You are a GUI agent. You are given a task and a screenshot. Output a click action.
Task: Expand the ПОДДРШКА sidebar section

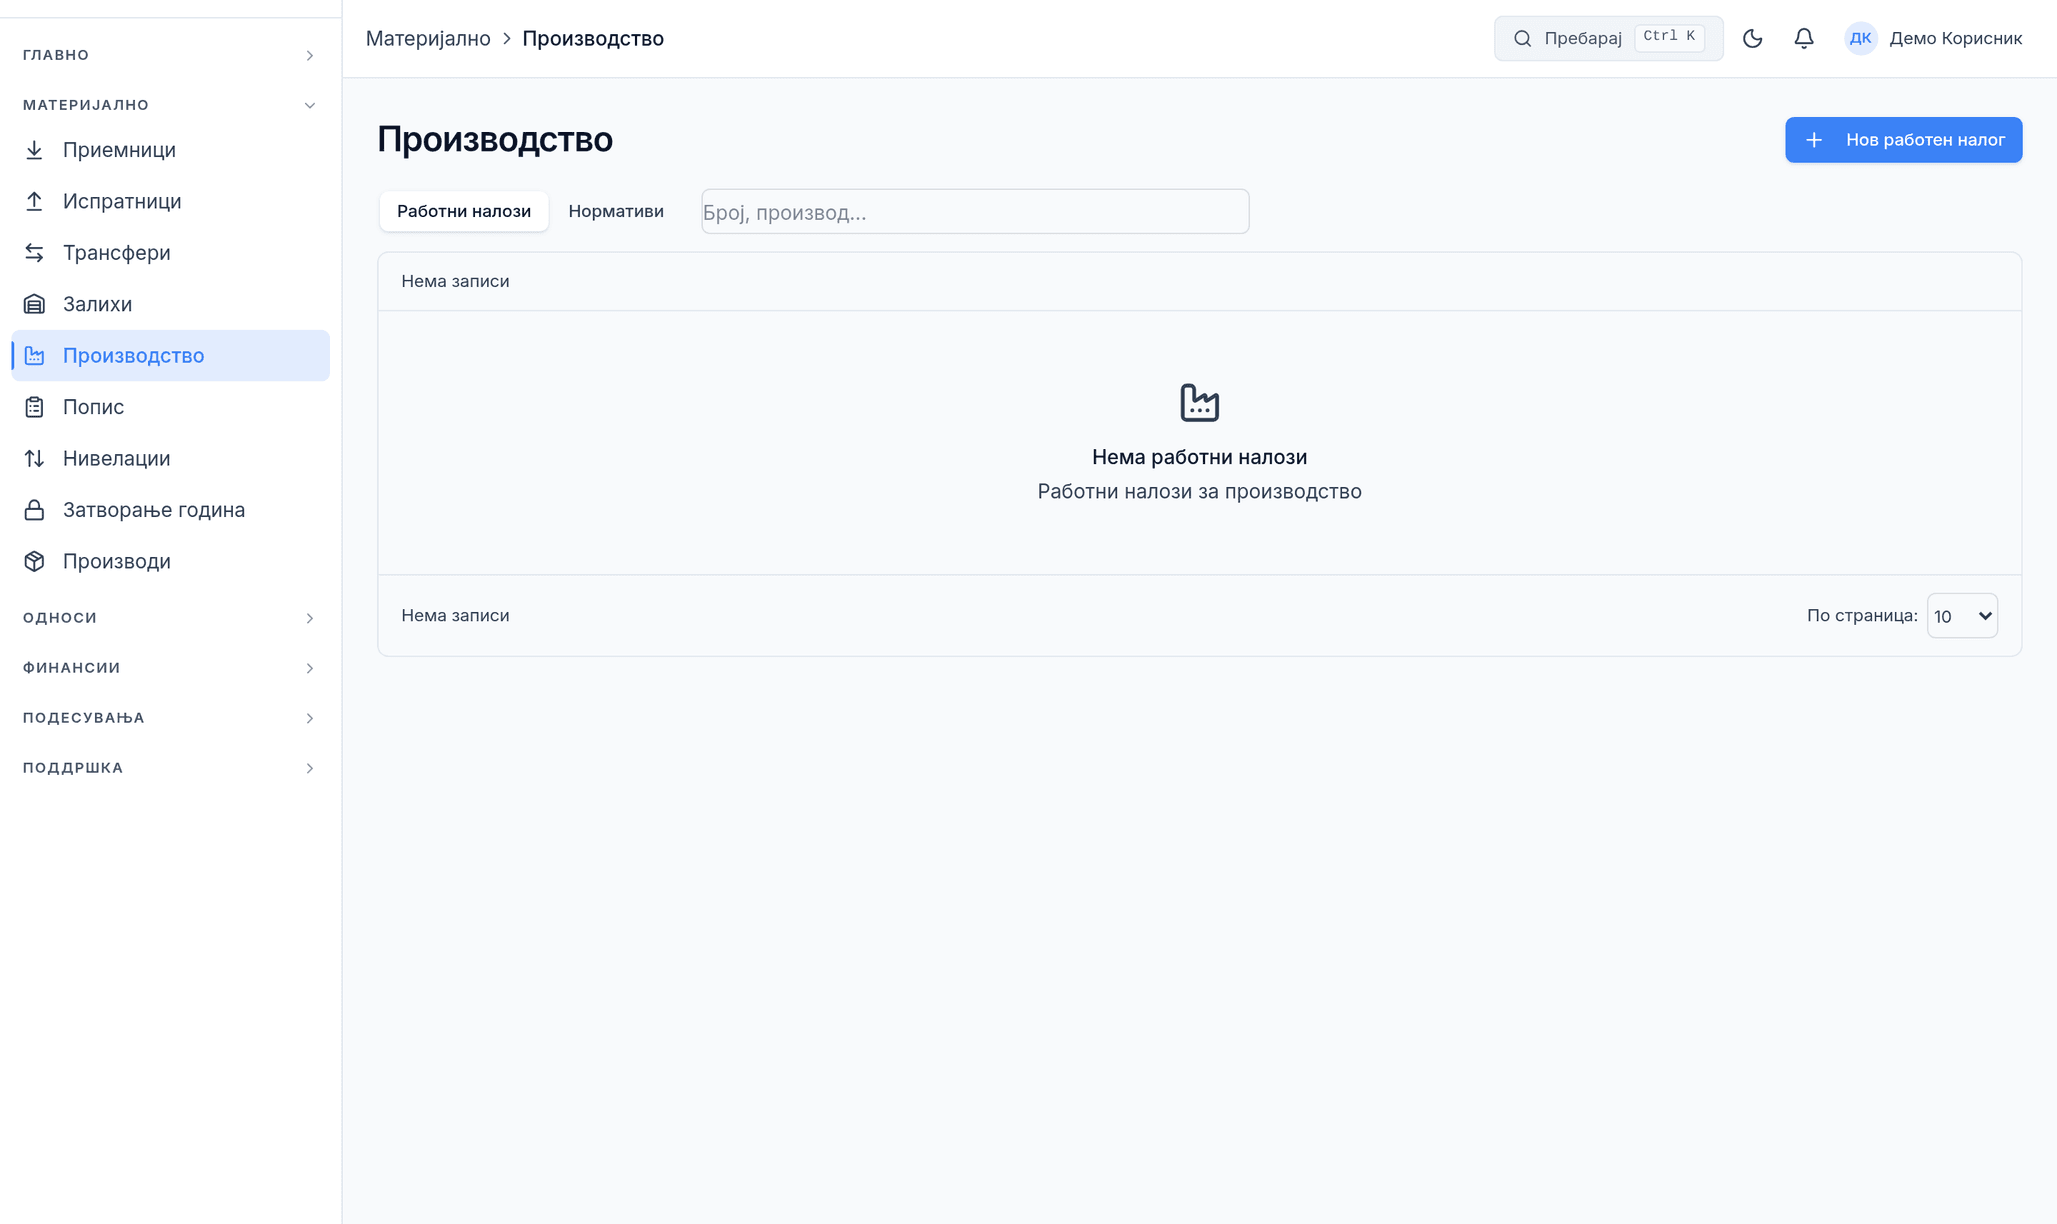tap(170, 768)
